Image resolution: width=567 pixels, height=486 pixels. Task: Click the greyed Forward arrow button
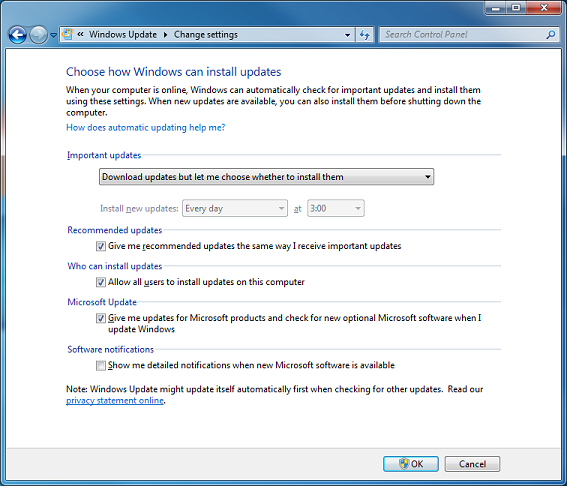(x=38, y=35)
